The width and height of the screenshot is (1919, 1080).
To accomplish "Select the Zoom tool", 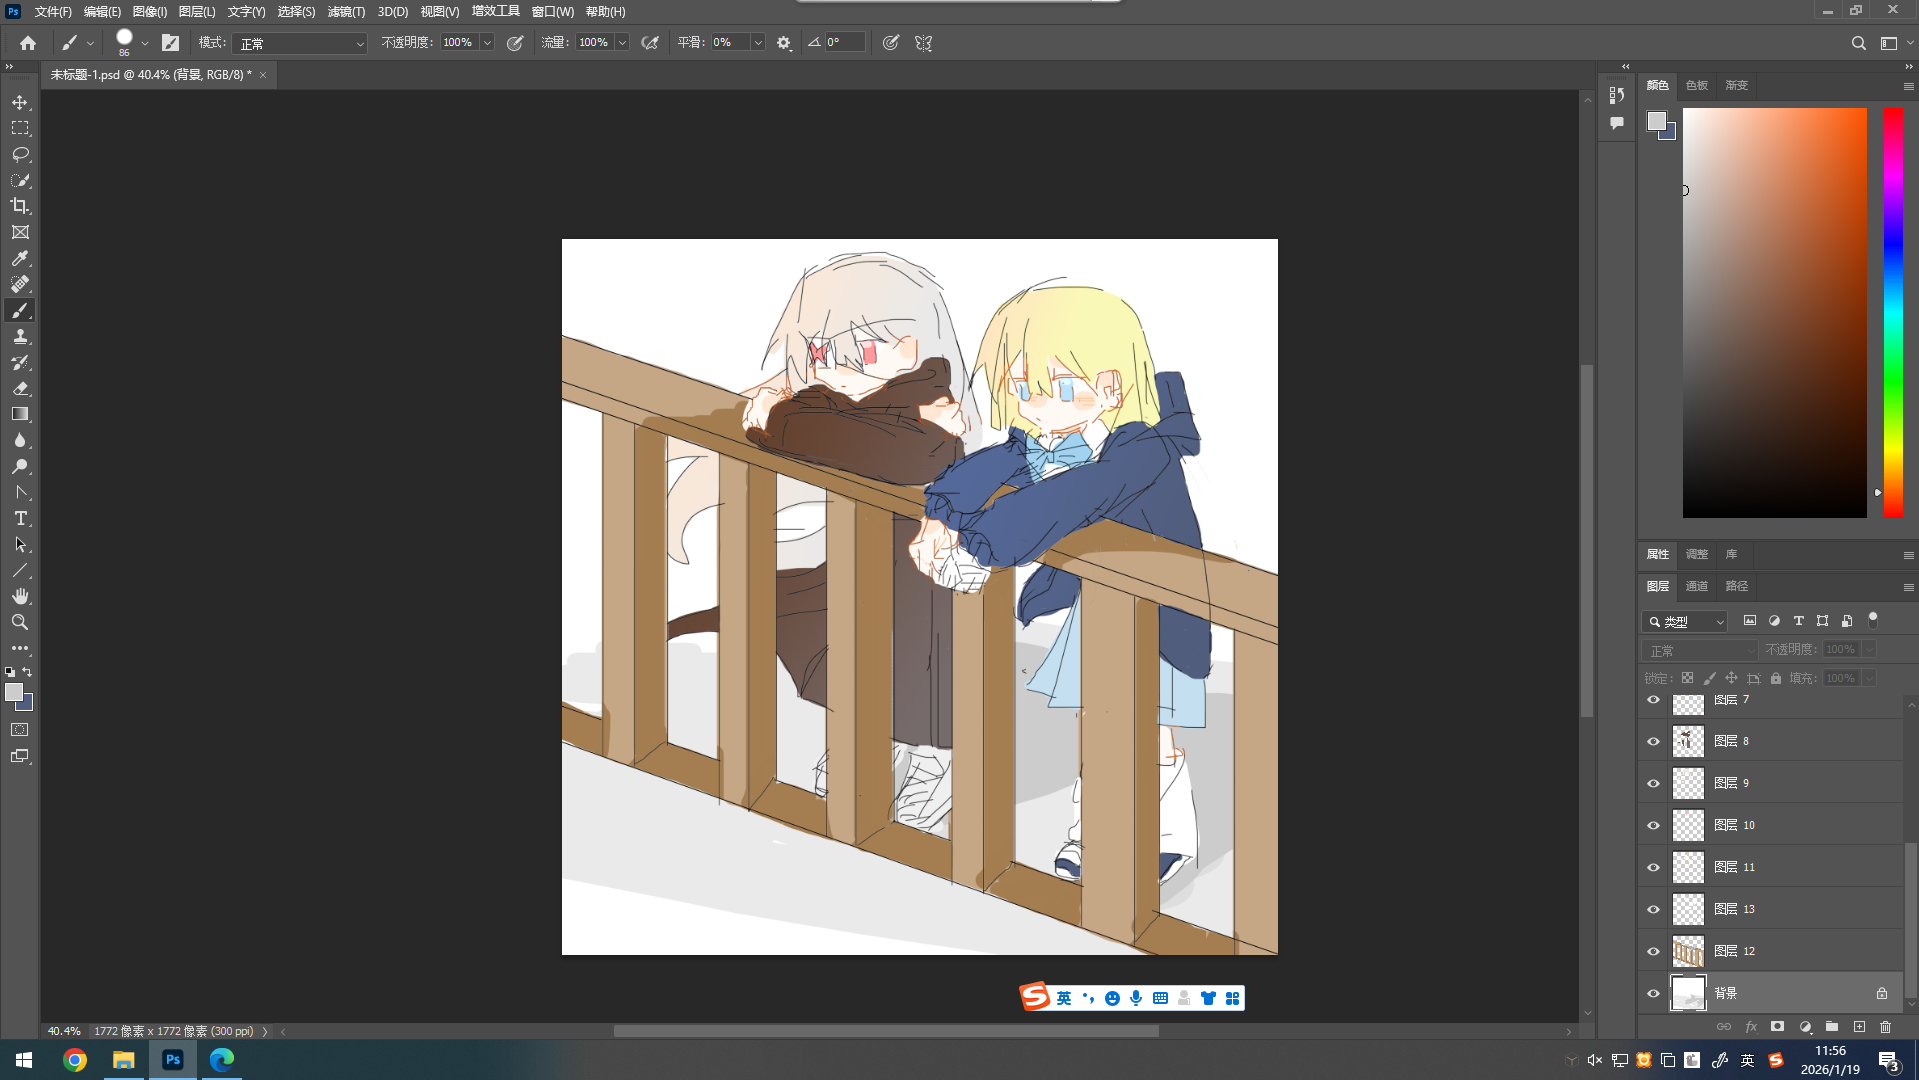I will pos(20,622).
